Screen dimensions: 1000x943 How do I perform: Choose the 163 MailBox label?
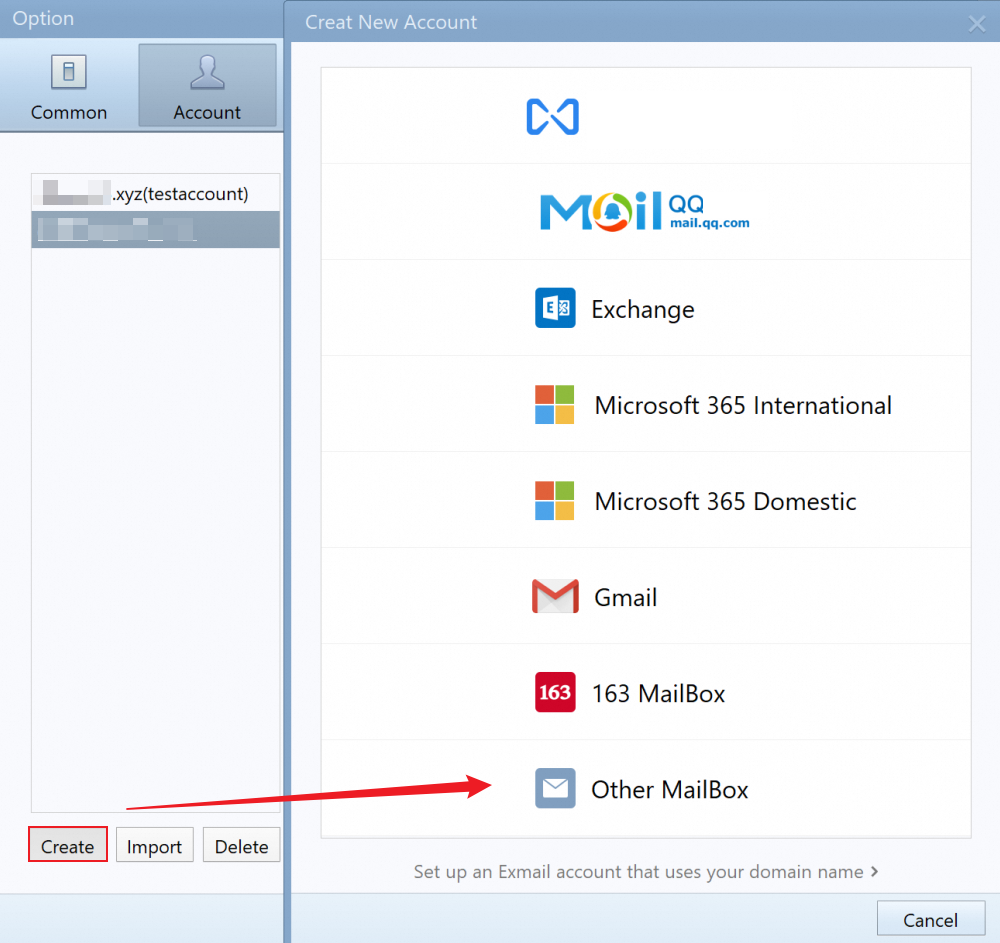(658, 694)
